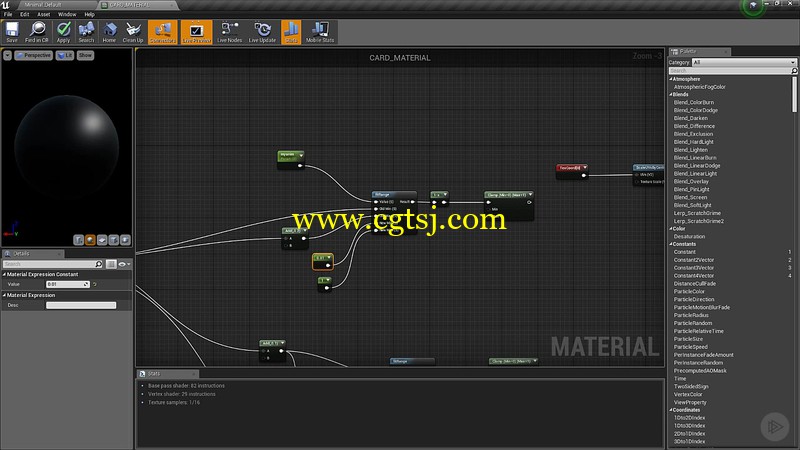The image size is (800, 450).
Task: Open the Window menu
Action: click(x=67, y=14)
